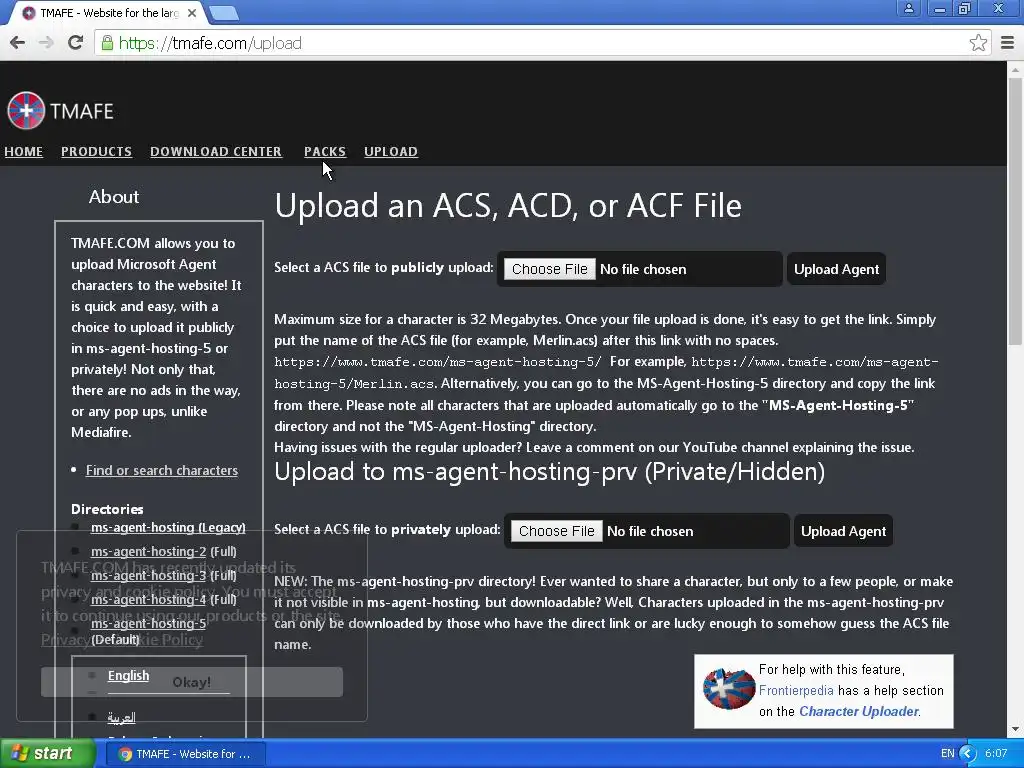Open the DOWNLOAD CENTER menu item
1024x768 pixels.
click(216, 152)
